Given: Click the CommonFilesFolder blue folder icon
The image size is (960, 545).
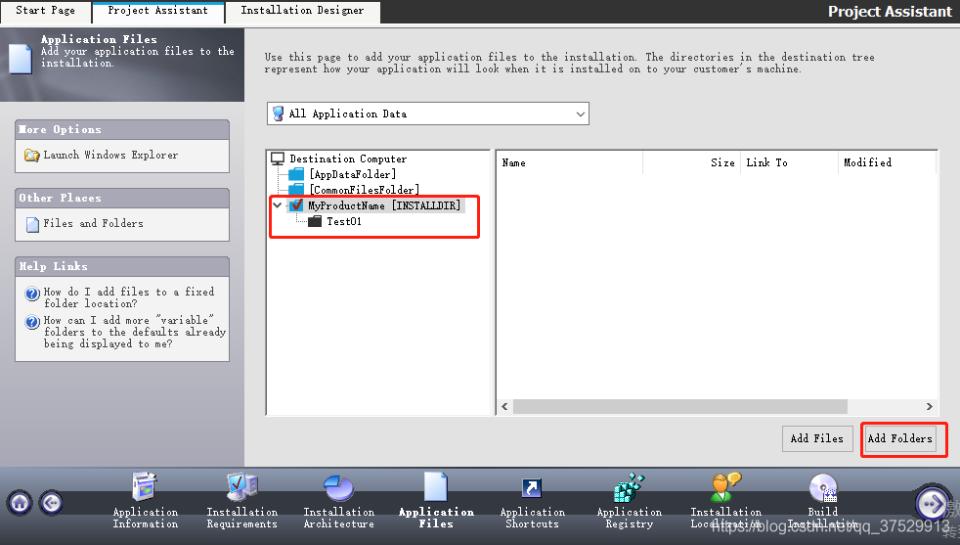Looking at the screenshot, I should click(x=296, y=189).
